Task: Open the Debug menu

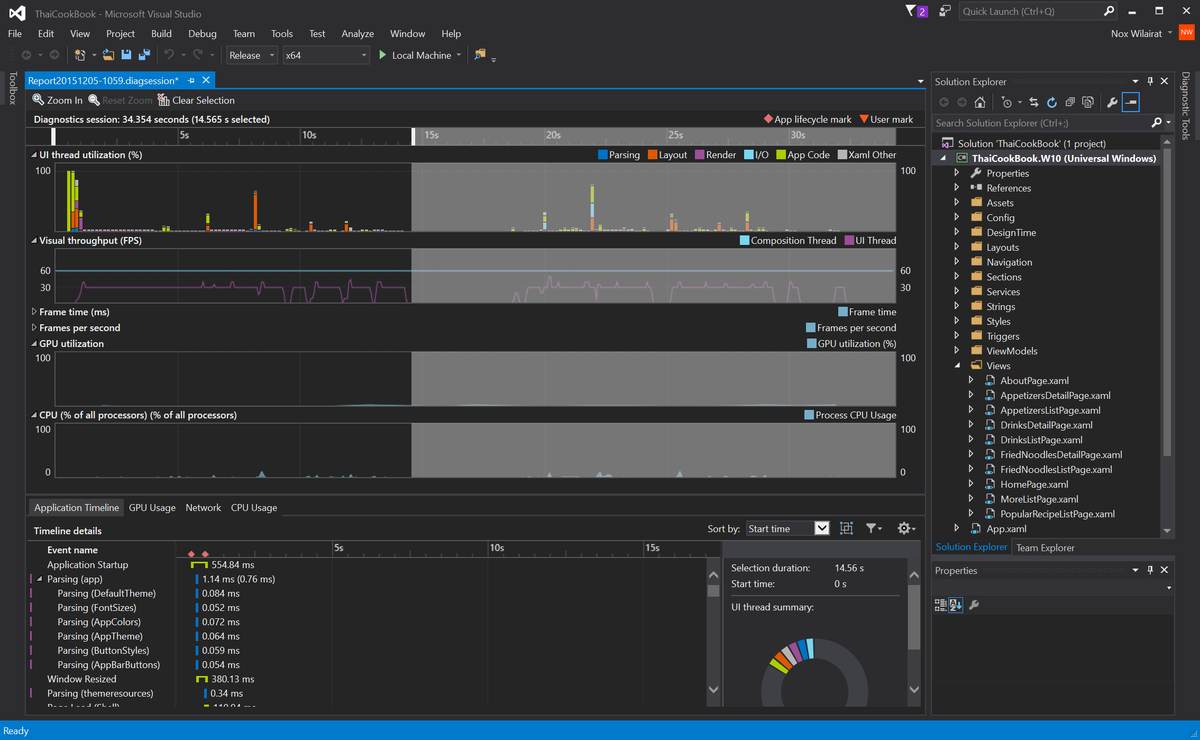Action: pyautogui.click(x=202, y=33)
